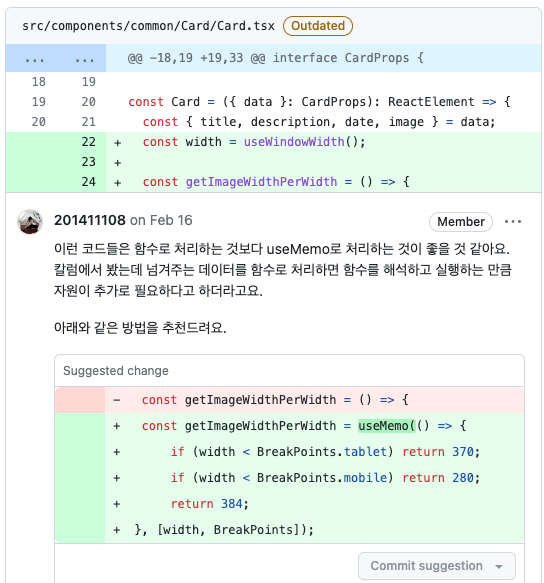Click 'ReactElement' type in the diff

431,102
